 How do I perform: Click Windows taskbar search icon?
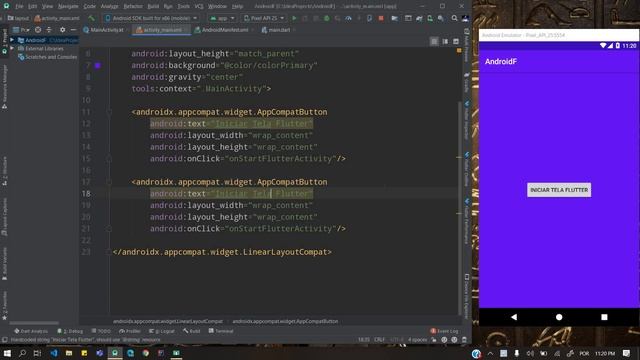click(x=22, y=353)
